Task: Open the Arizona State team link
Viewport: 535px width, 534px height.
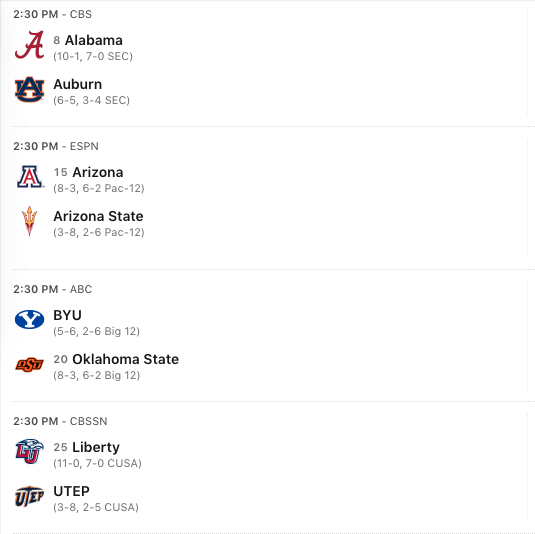Action: (98, 216)
